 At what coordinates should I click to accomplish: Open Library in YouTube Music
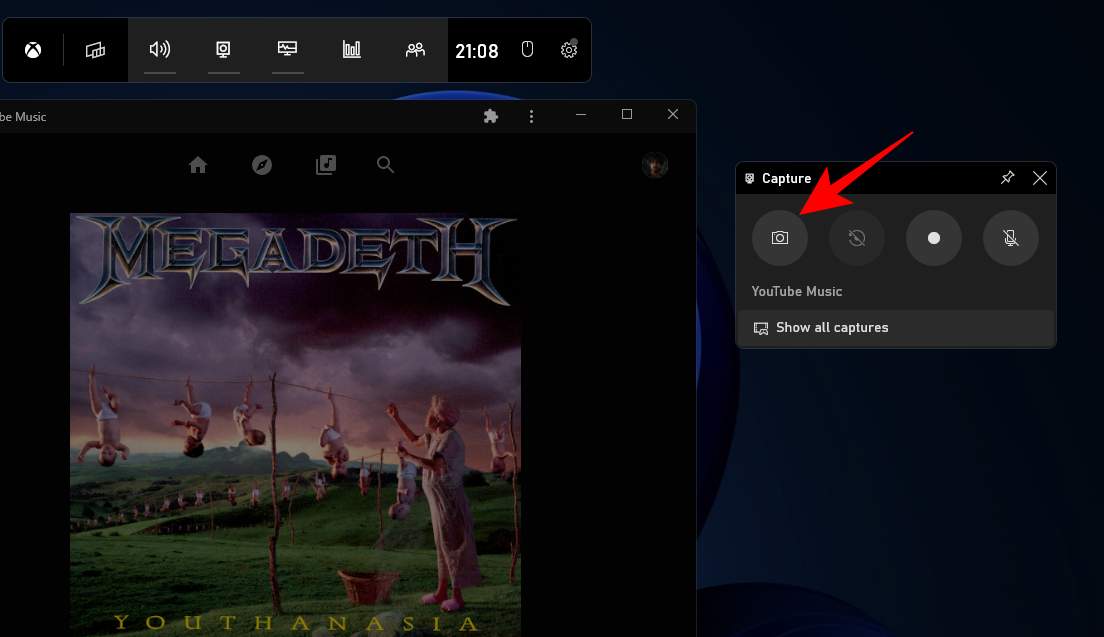326,165
